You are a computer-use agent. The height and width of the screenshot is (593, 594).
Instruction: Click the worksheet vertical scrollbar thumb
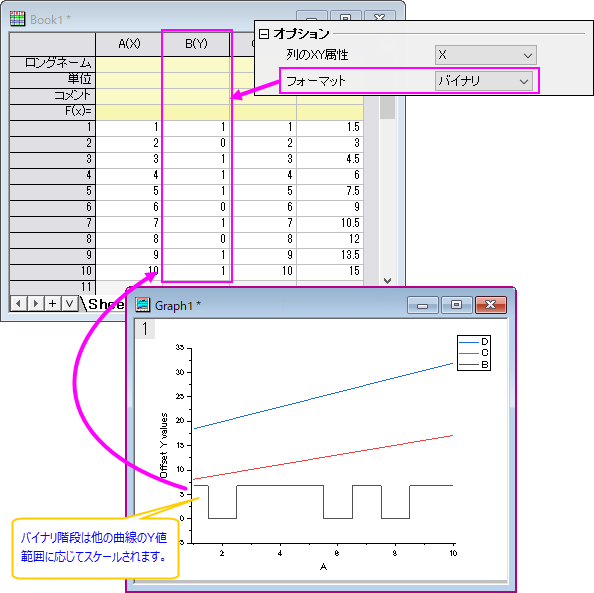click(x=387, y=107)
